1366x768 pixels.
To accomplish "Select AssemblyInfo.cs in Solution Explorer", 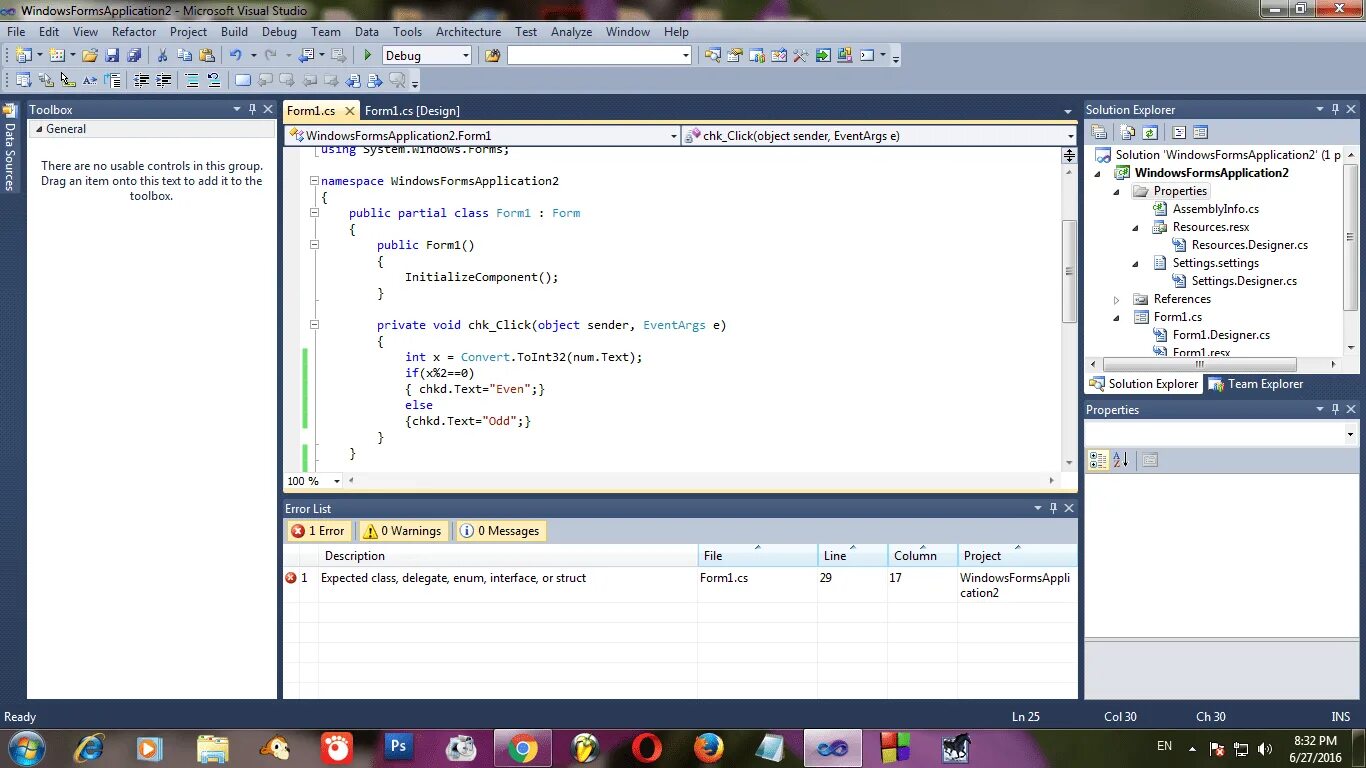I will pyautogui.click(x=1215, y=209).
